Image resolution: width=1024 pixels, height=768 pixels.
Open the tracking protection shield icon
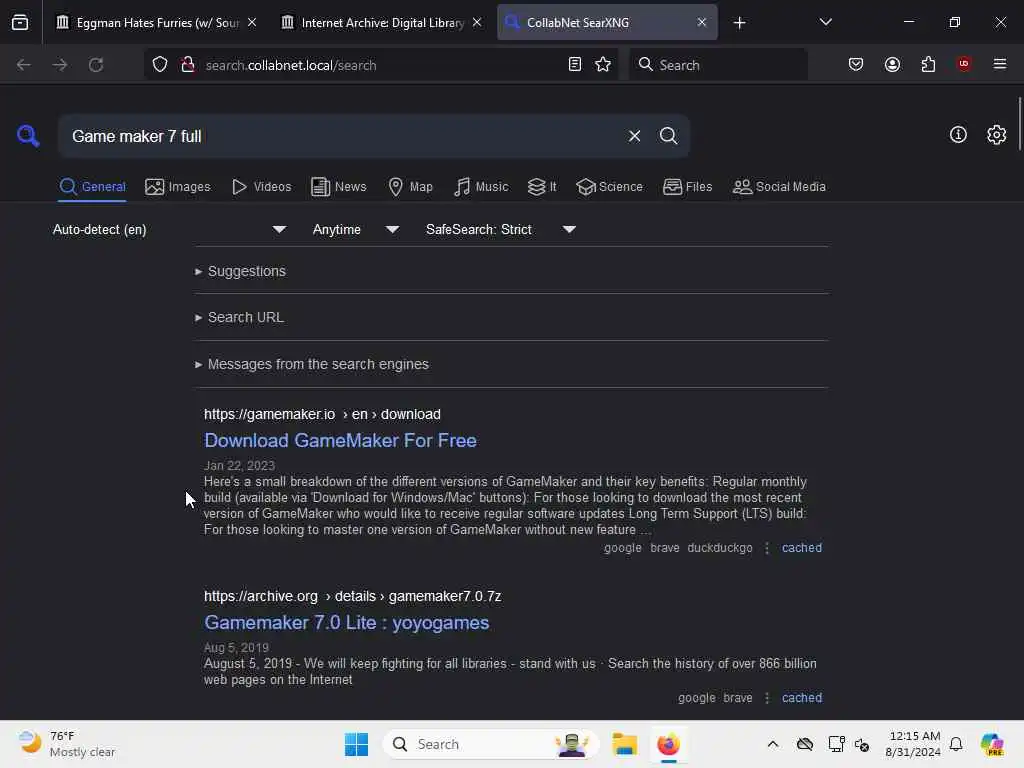click(160, 64)
